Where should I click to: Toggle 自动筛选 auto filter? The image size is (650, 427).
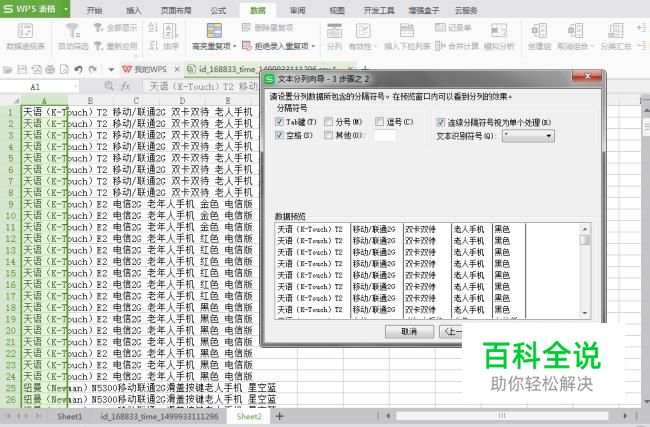click(73, 36)
